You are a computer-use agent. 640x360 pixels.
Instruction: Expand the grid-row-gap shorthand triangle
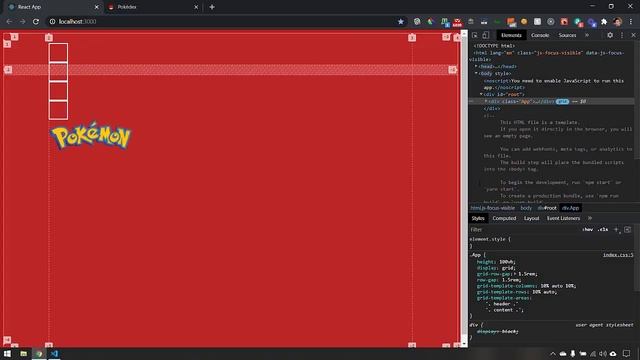tap(516, 274)
